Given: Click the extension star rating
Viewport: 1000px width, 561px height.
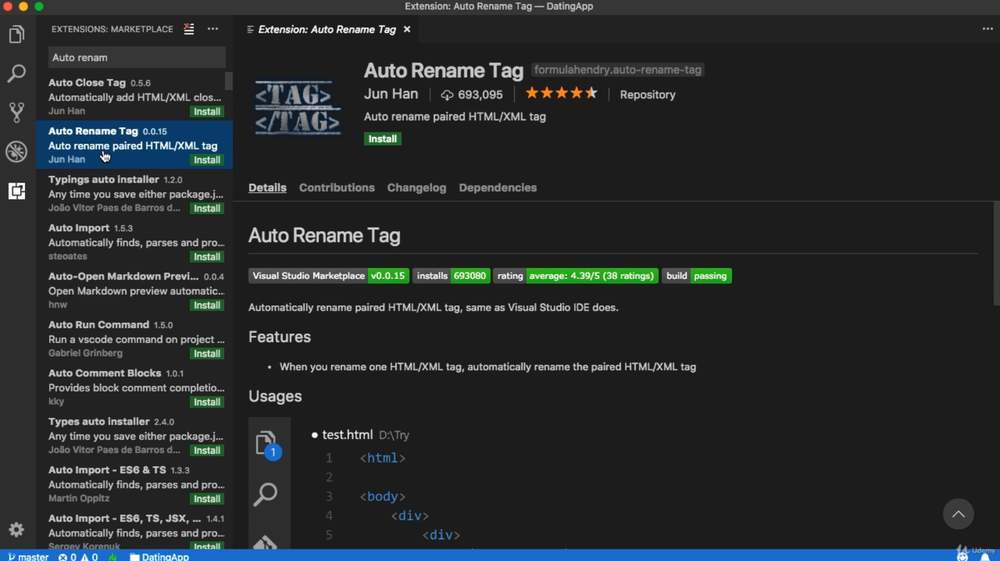Looking at the screenshot, I should coord(561,94).
